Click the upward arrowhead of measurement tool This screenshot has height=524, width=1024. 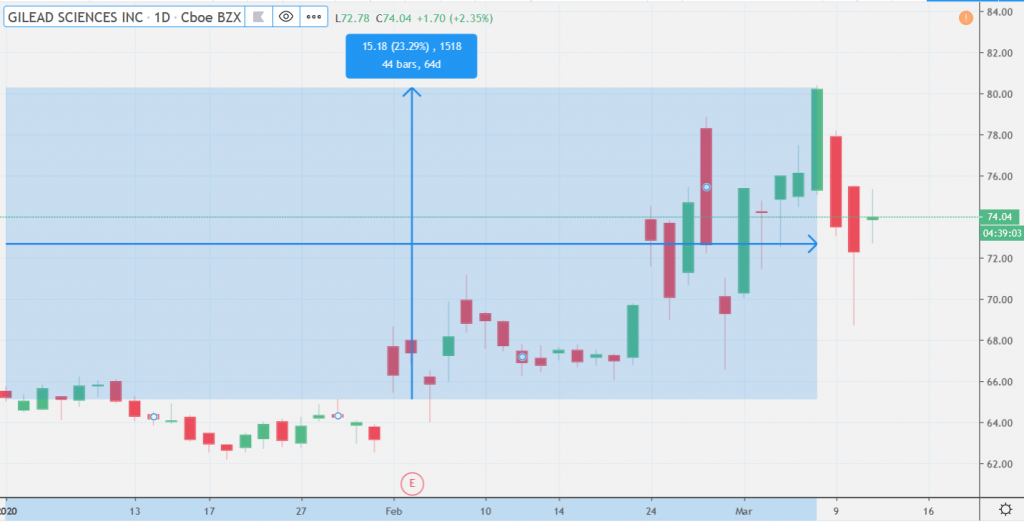coord(412,92)
